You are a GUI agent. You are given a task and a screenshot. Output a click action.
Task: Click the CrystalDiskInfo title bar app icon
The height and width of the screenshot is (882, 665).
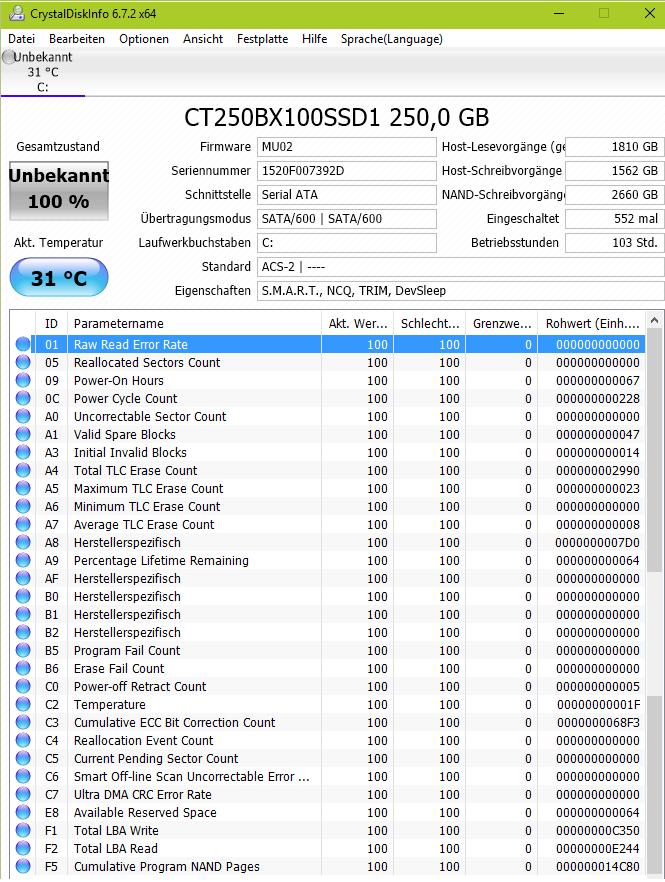coord(16,14)
